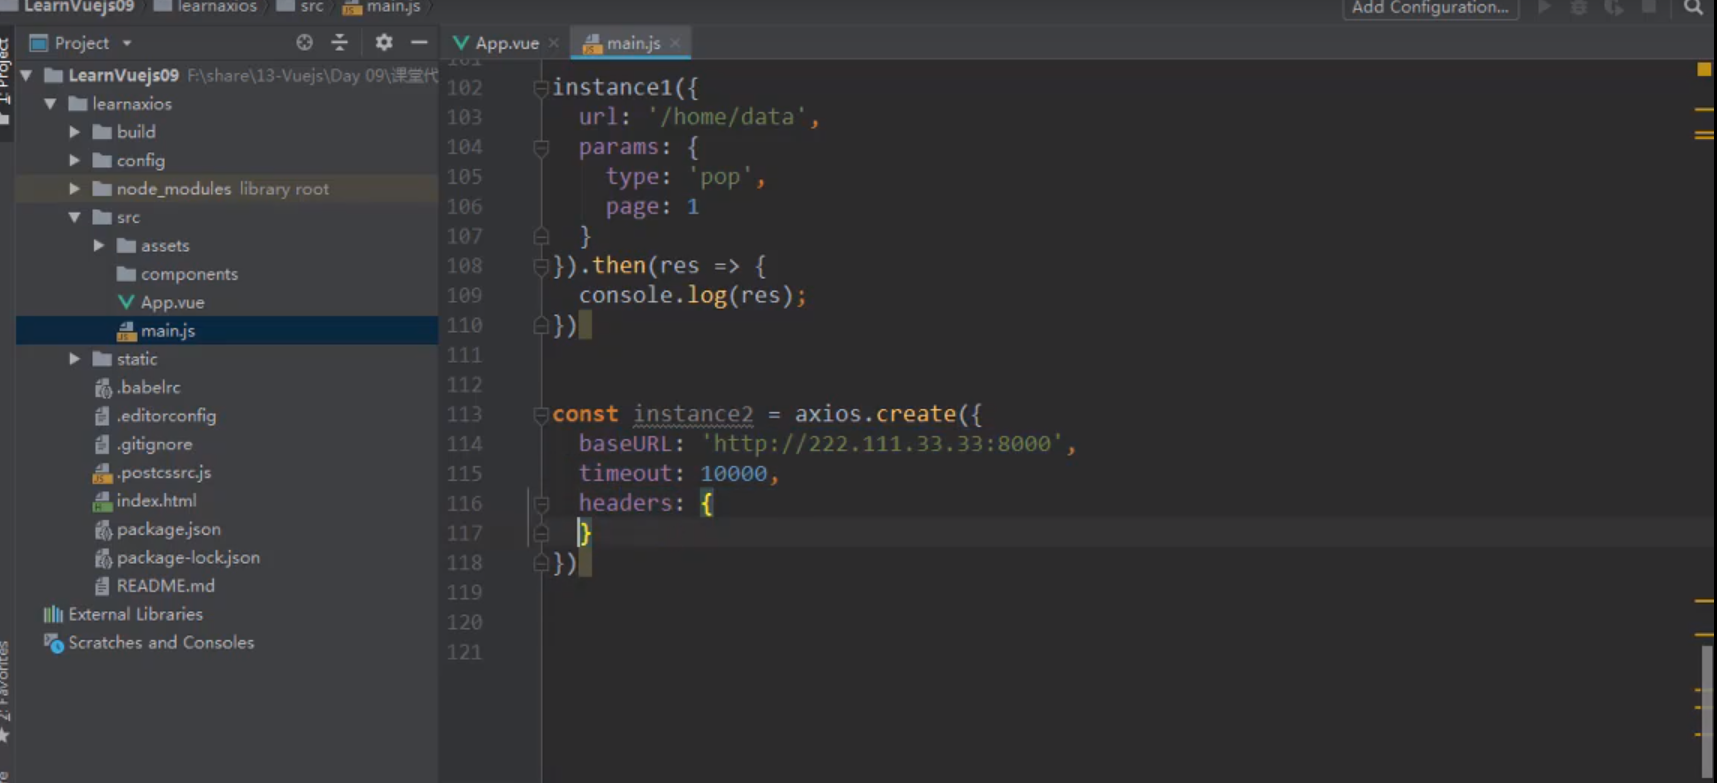Select main.js in the project tree

tap(227, 330)
